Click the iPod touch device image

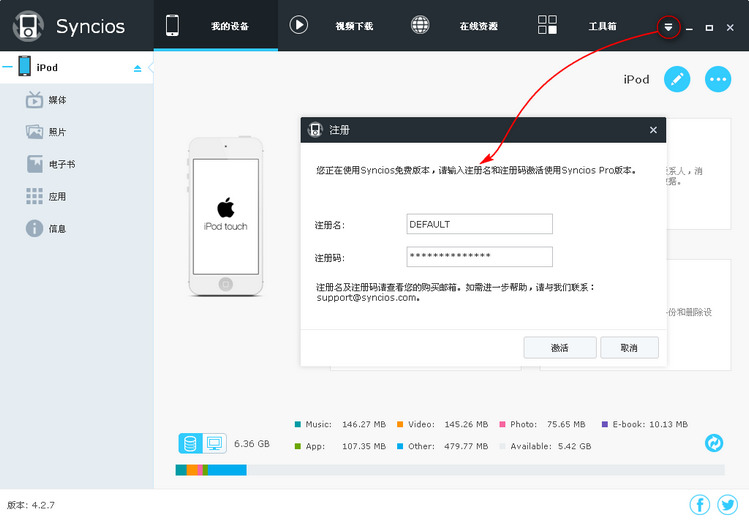coord(225,216)
